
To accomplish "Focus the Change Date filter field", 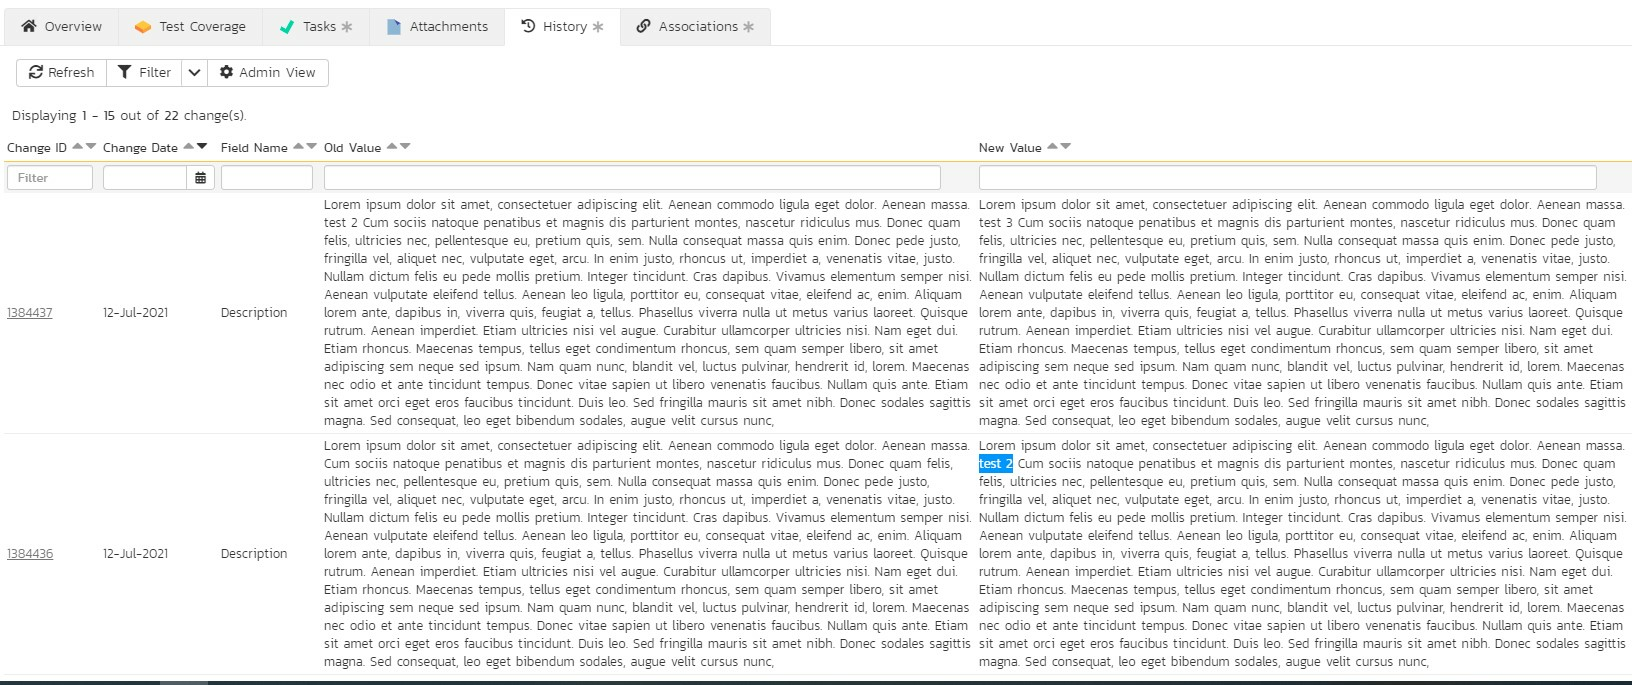I will (x=145, y=178).
